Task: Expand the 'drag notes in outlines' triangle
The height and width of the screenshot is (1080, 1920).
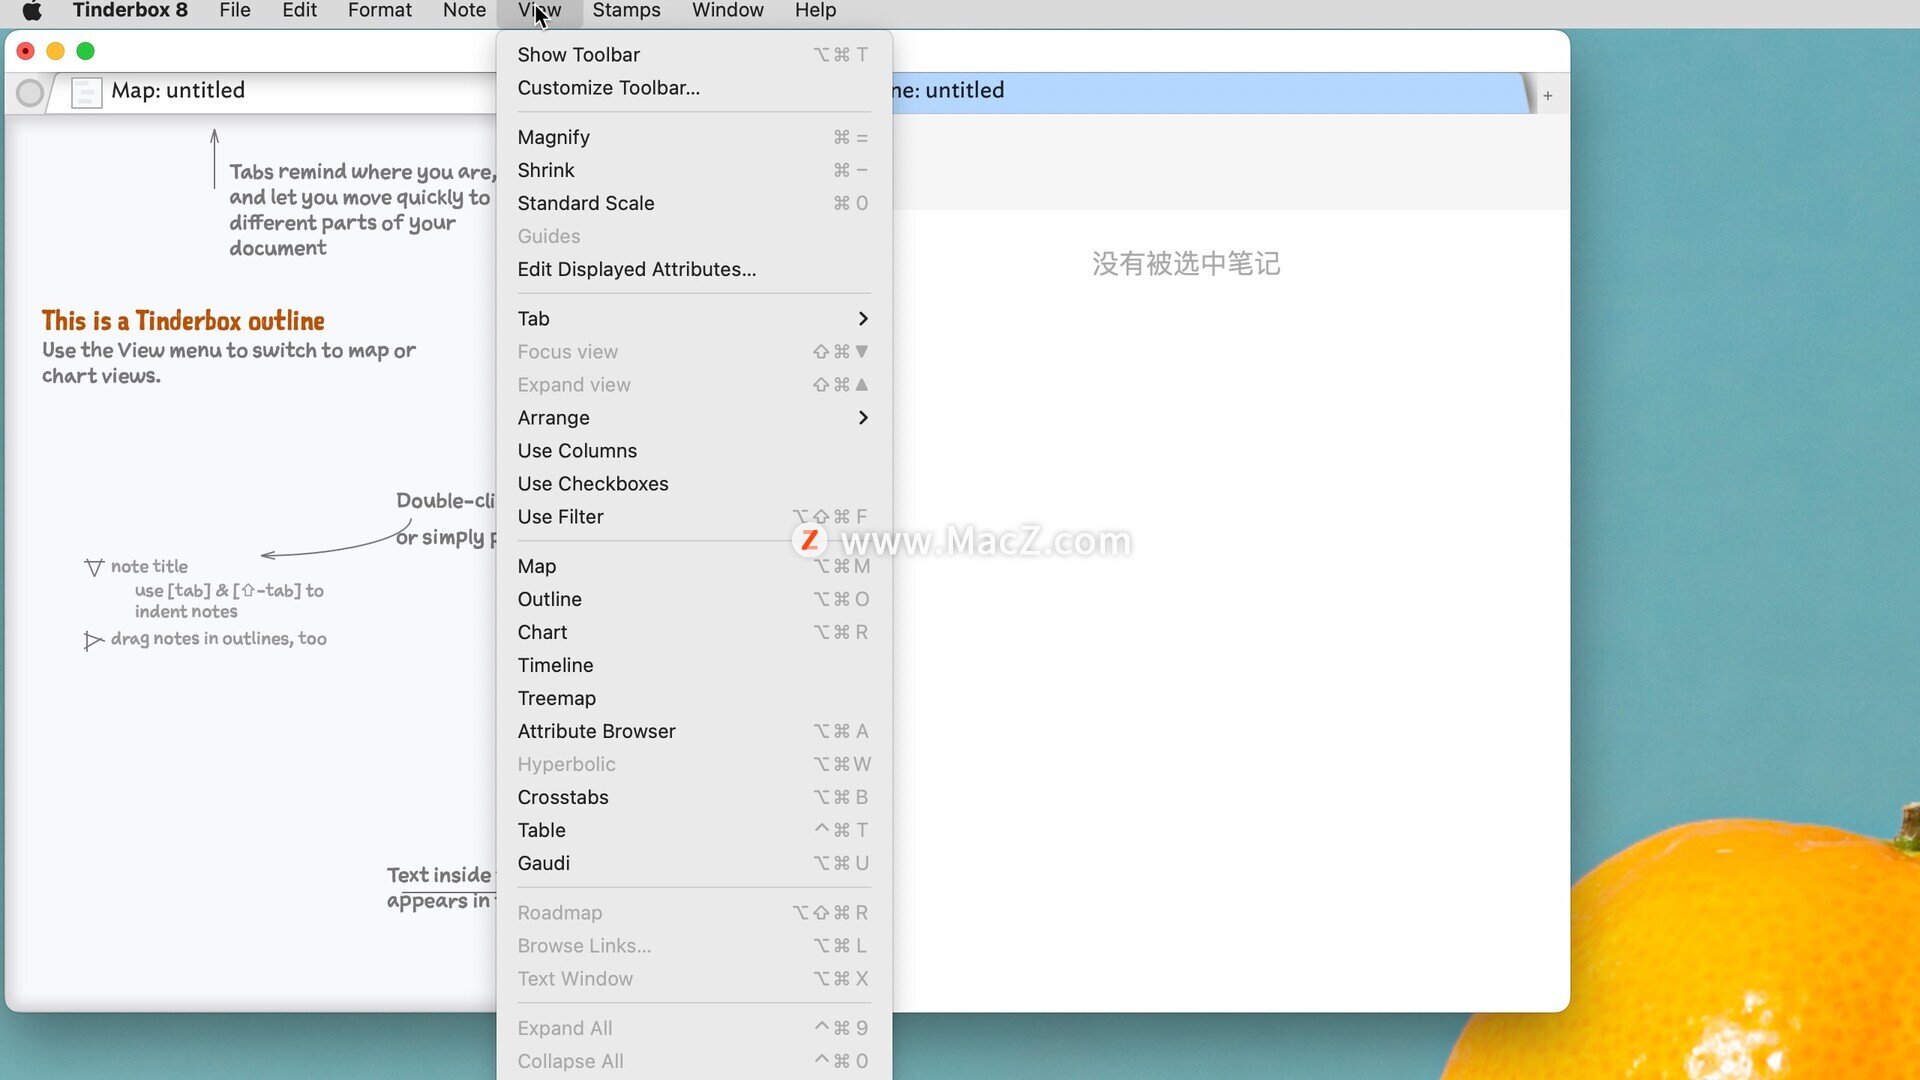Action: [x=94, y=640]
